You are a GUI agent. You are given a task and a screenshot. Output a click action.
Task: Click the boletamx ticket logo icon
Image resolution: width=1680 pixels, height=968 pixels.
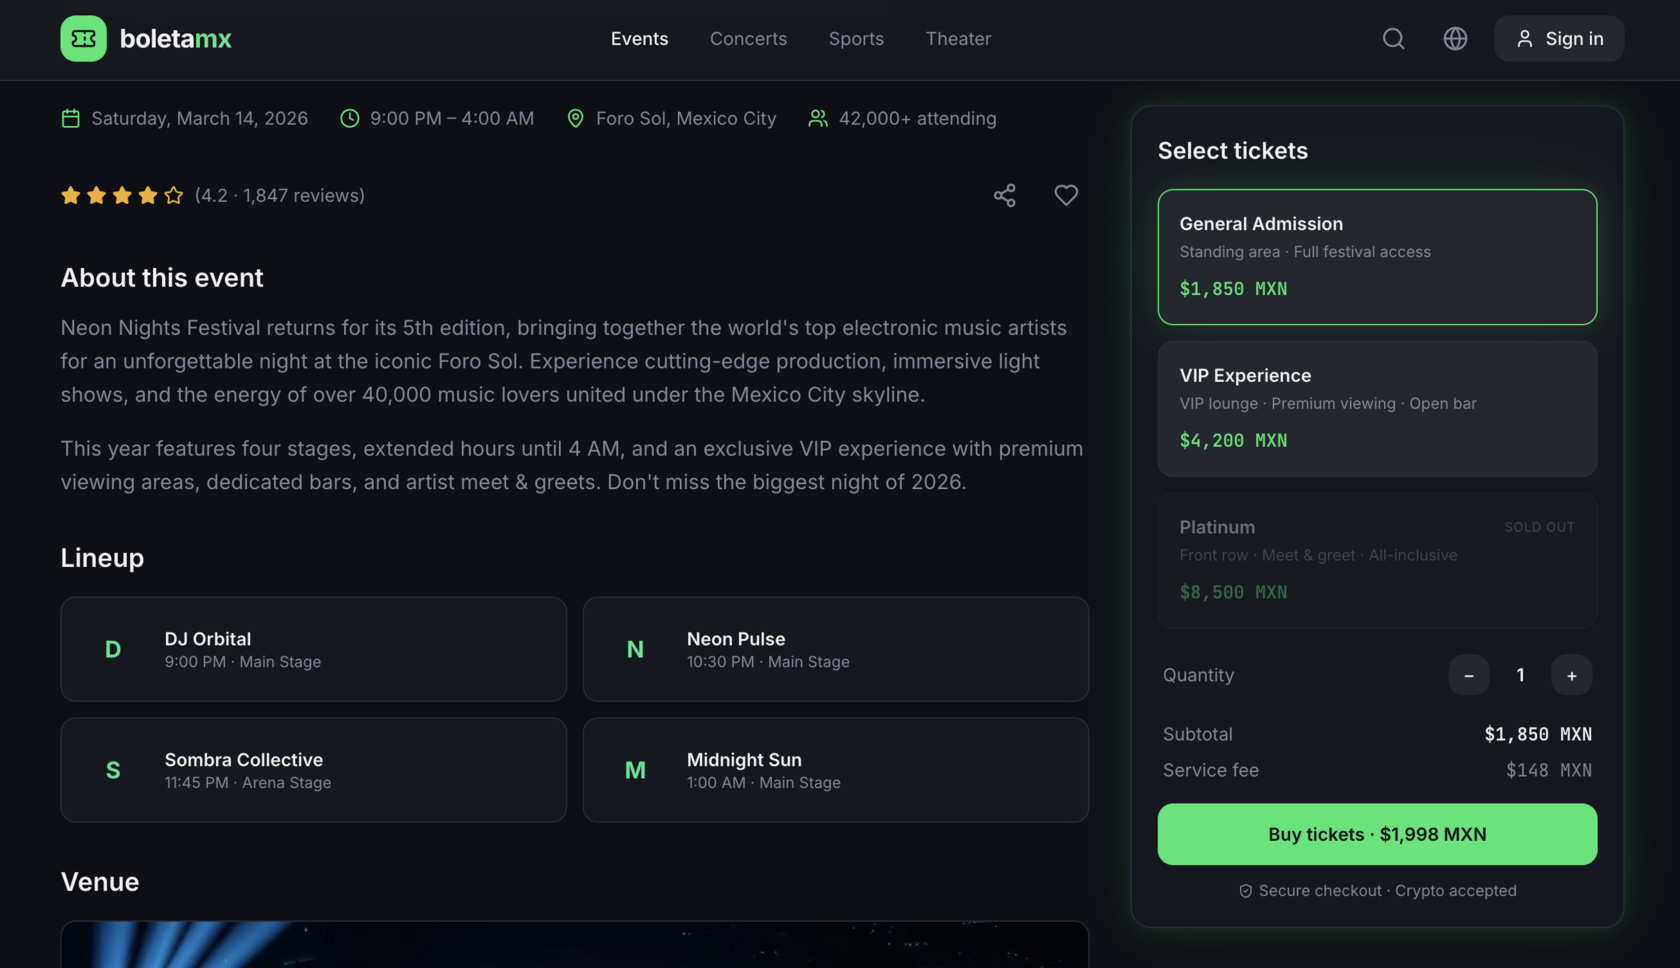(x=83, y=38)
